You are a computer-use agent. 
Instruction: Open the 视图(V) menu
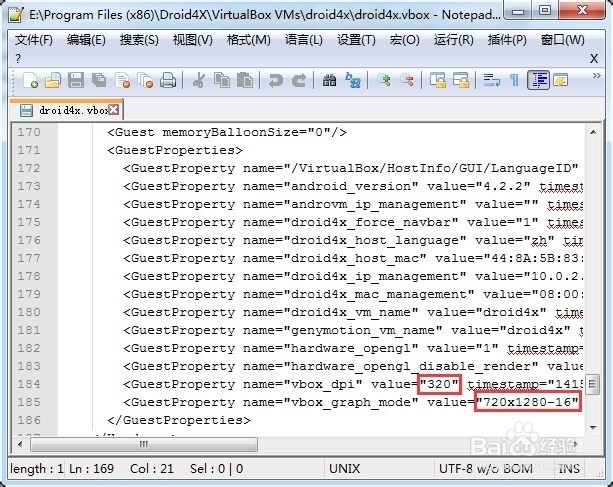point(193,40)
